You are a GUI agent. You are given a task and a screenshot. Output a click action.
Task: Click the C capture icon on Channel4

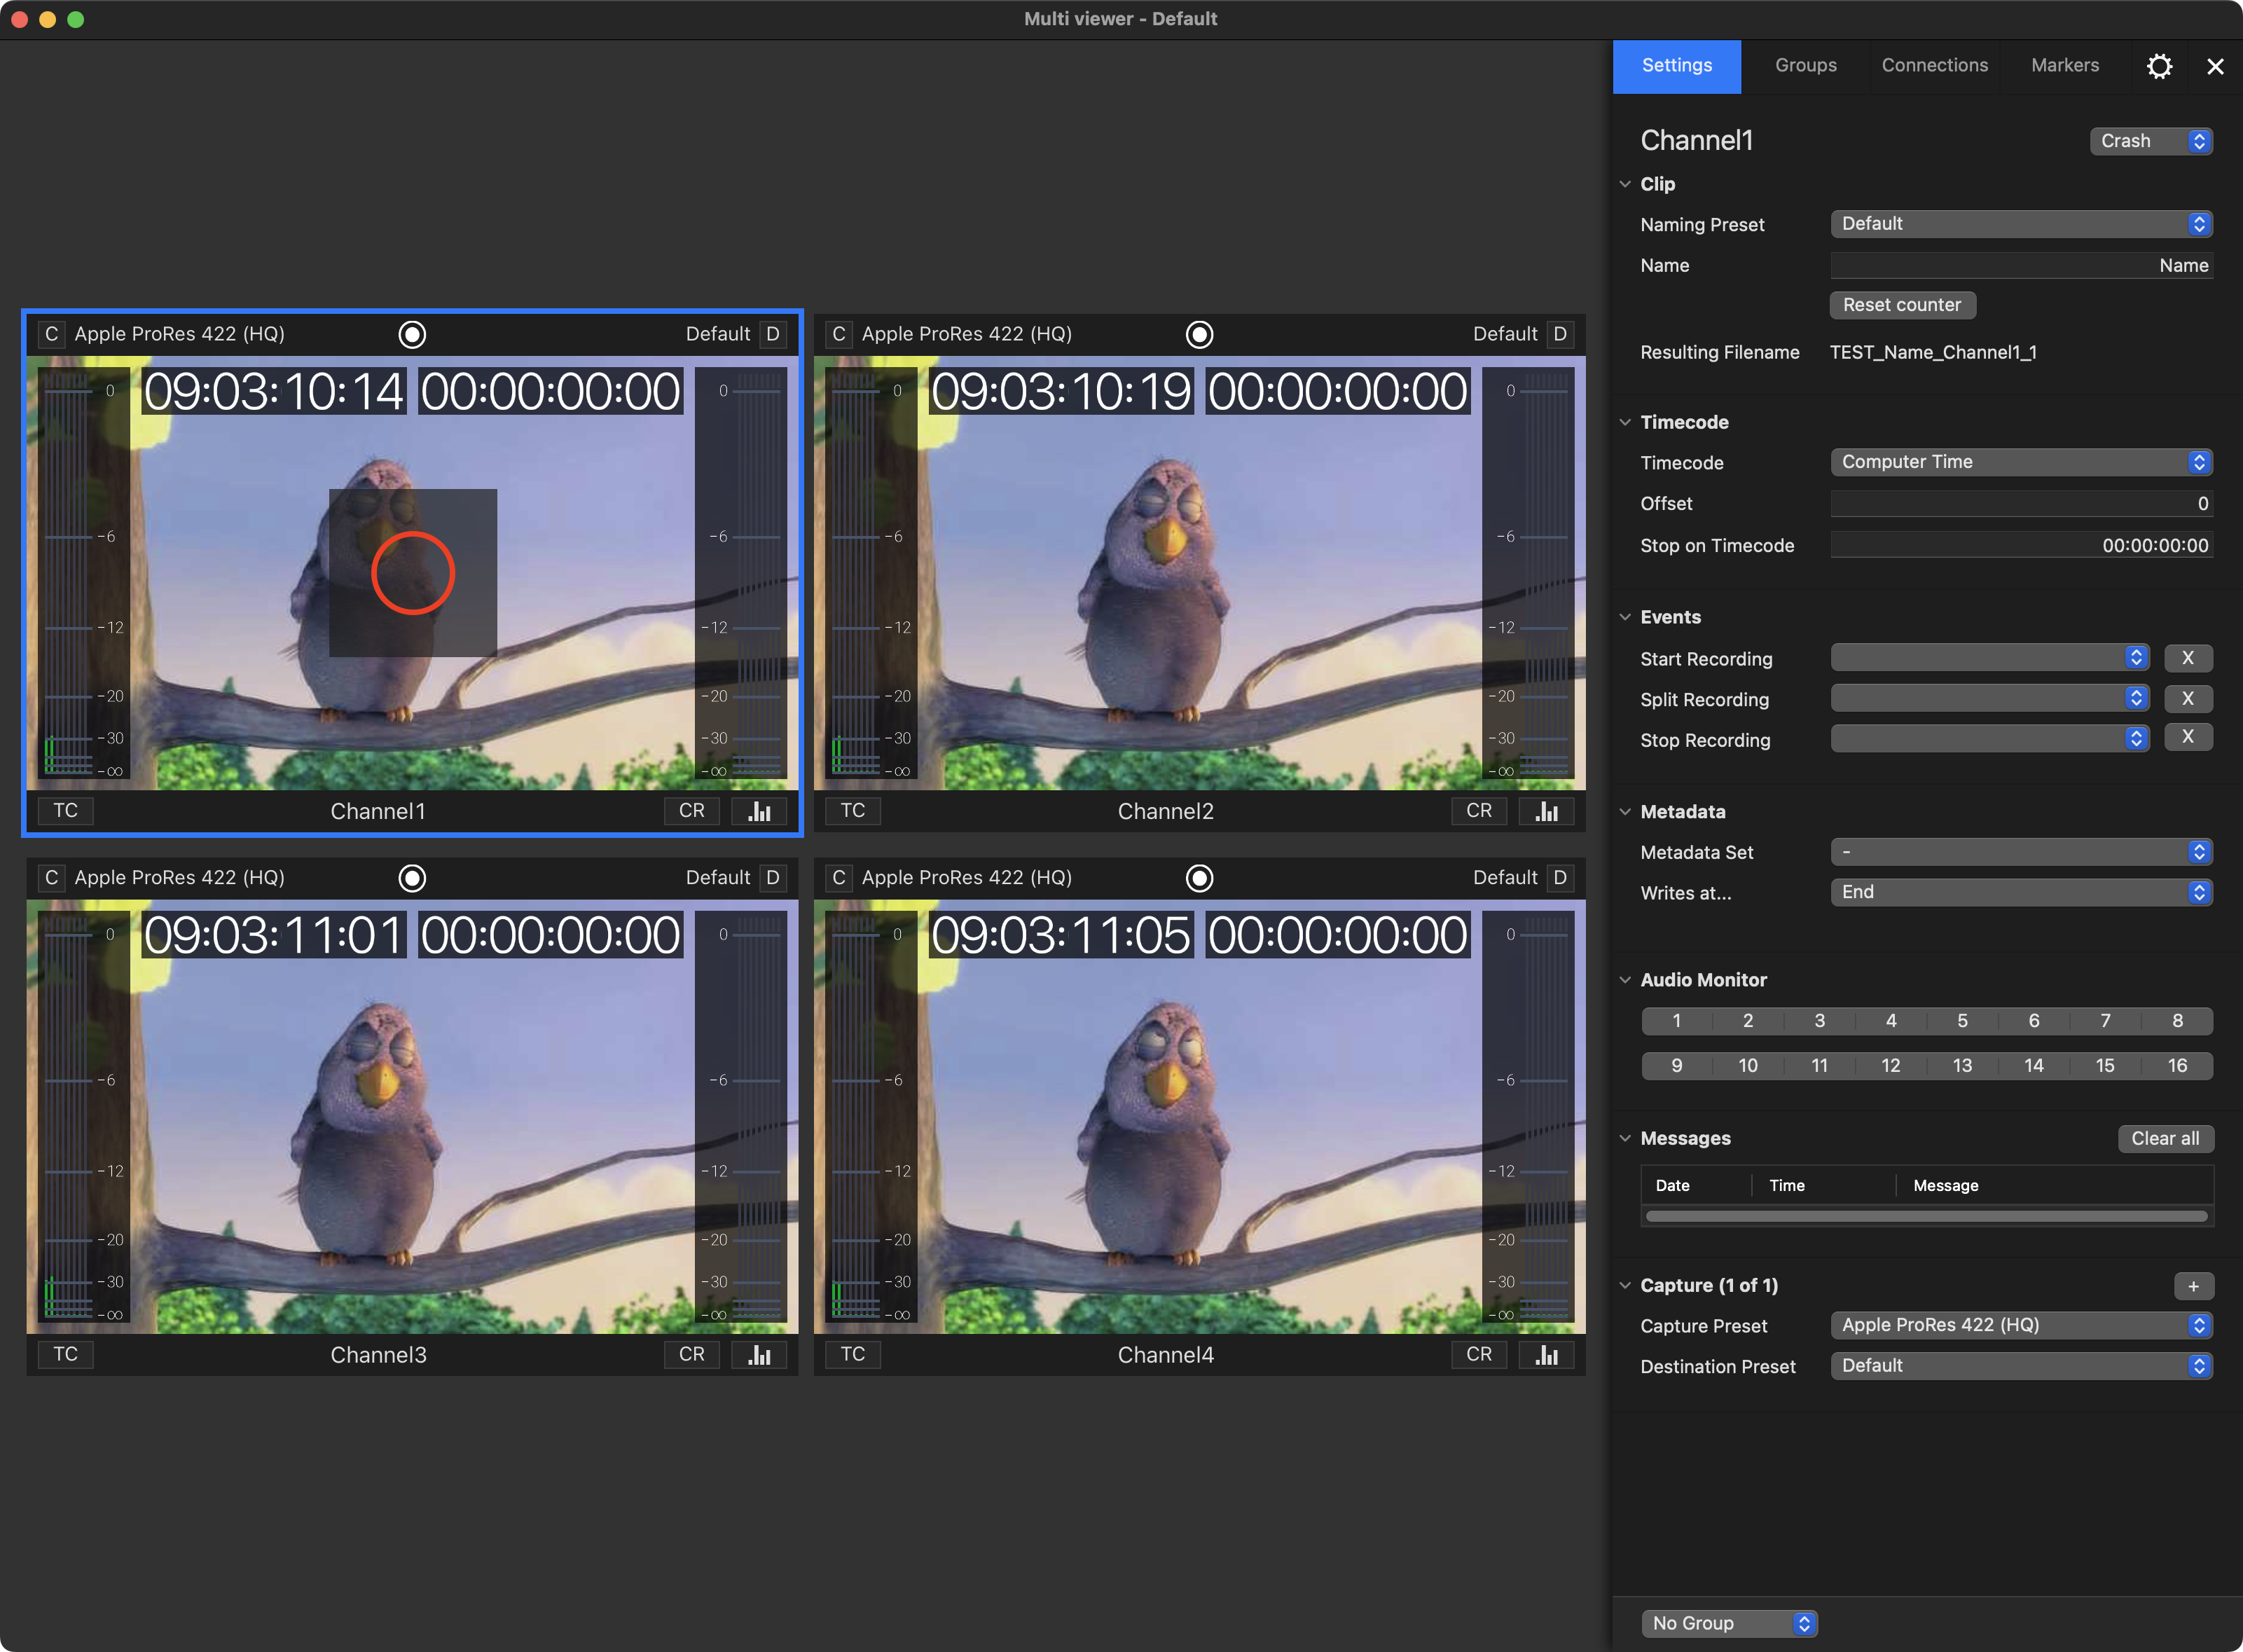tap(838, 878)
